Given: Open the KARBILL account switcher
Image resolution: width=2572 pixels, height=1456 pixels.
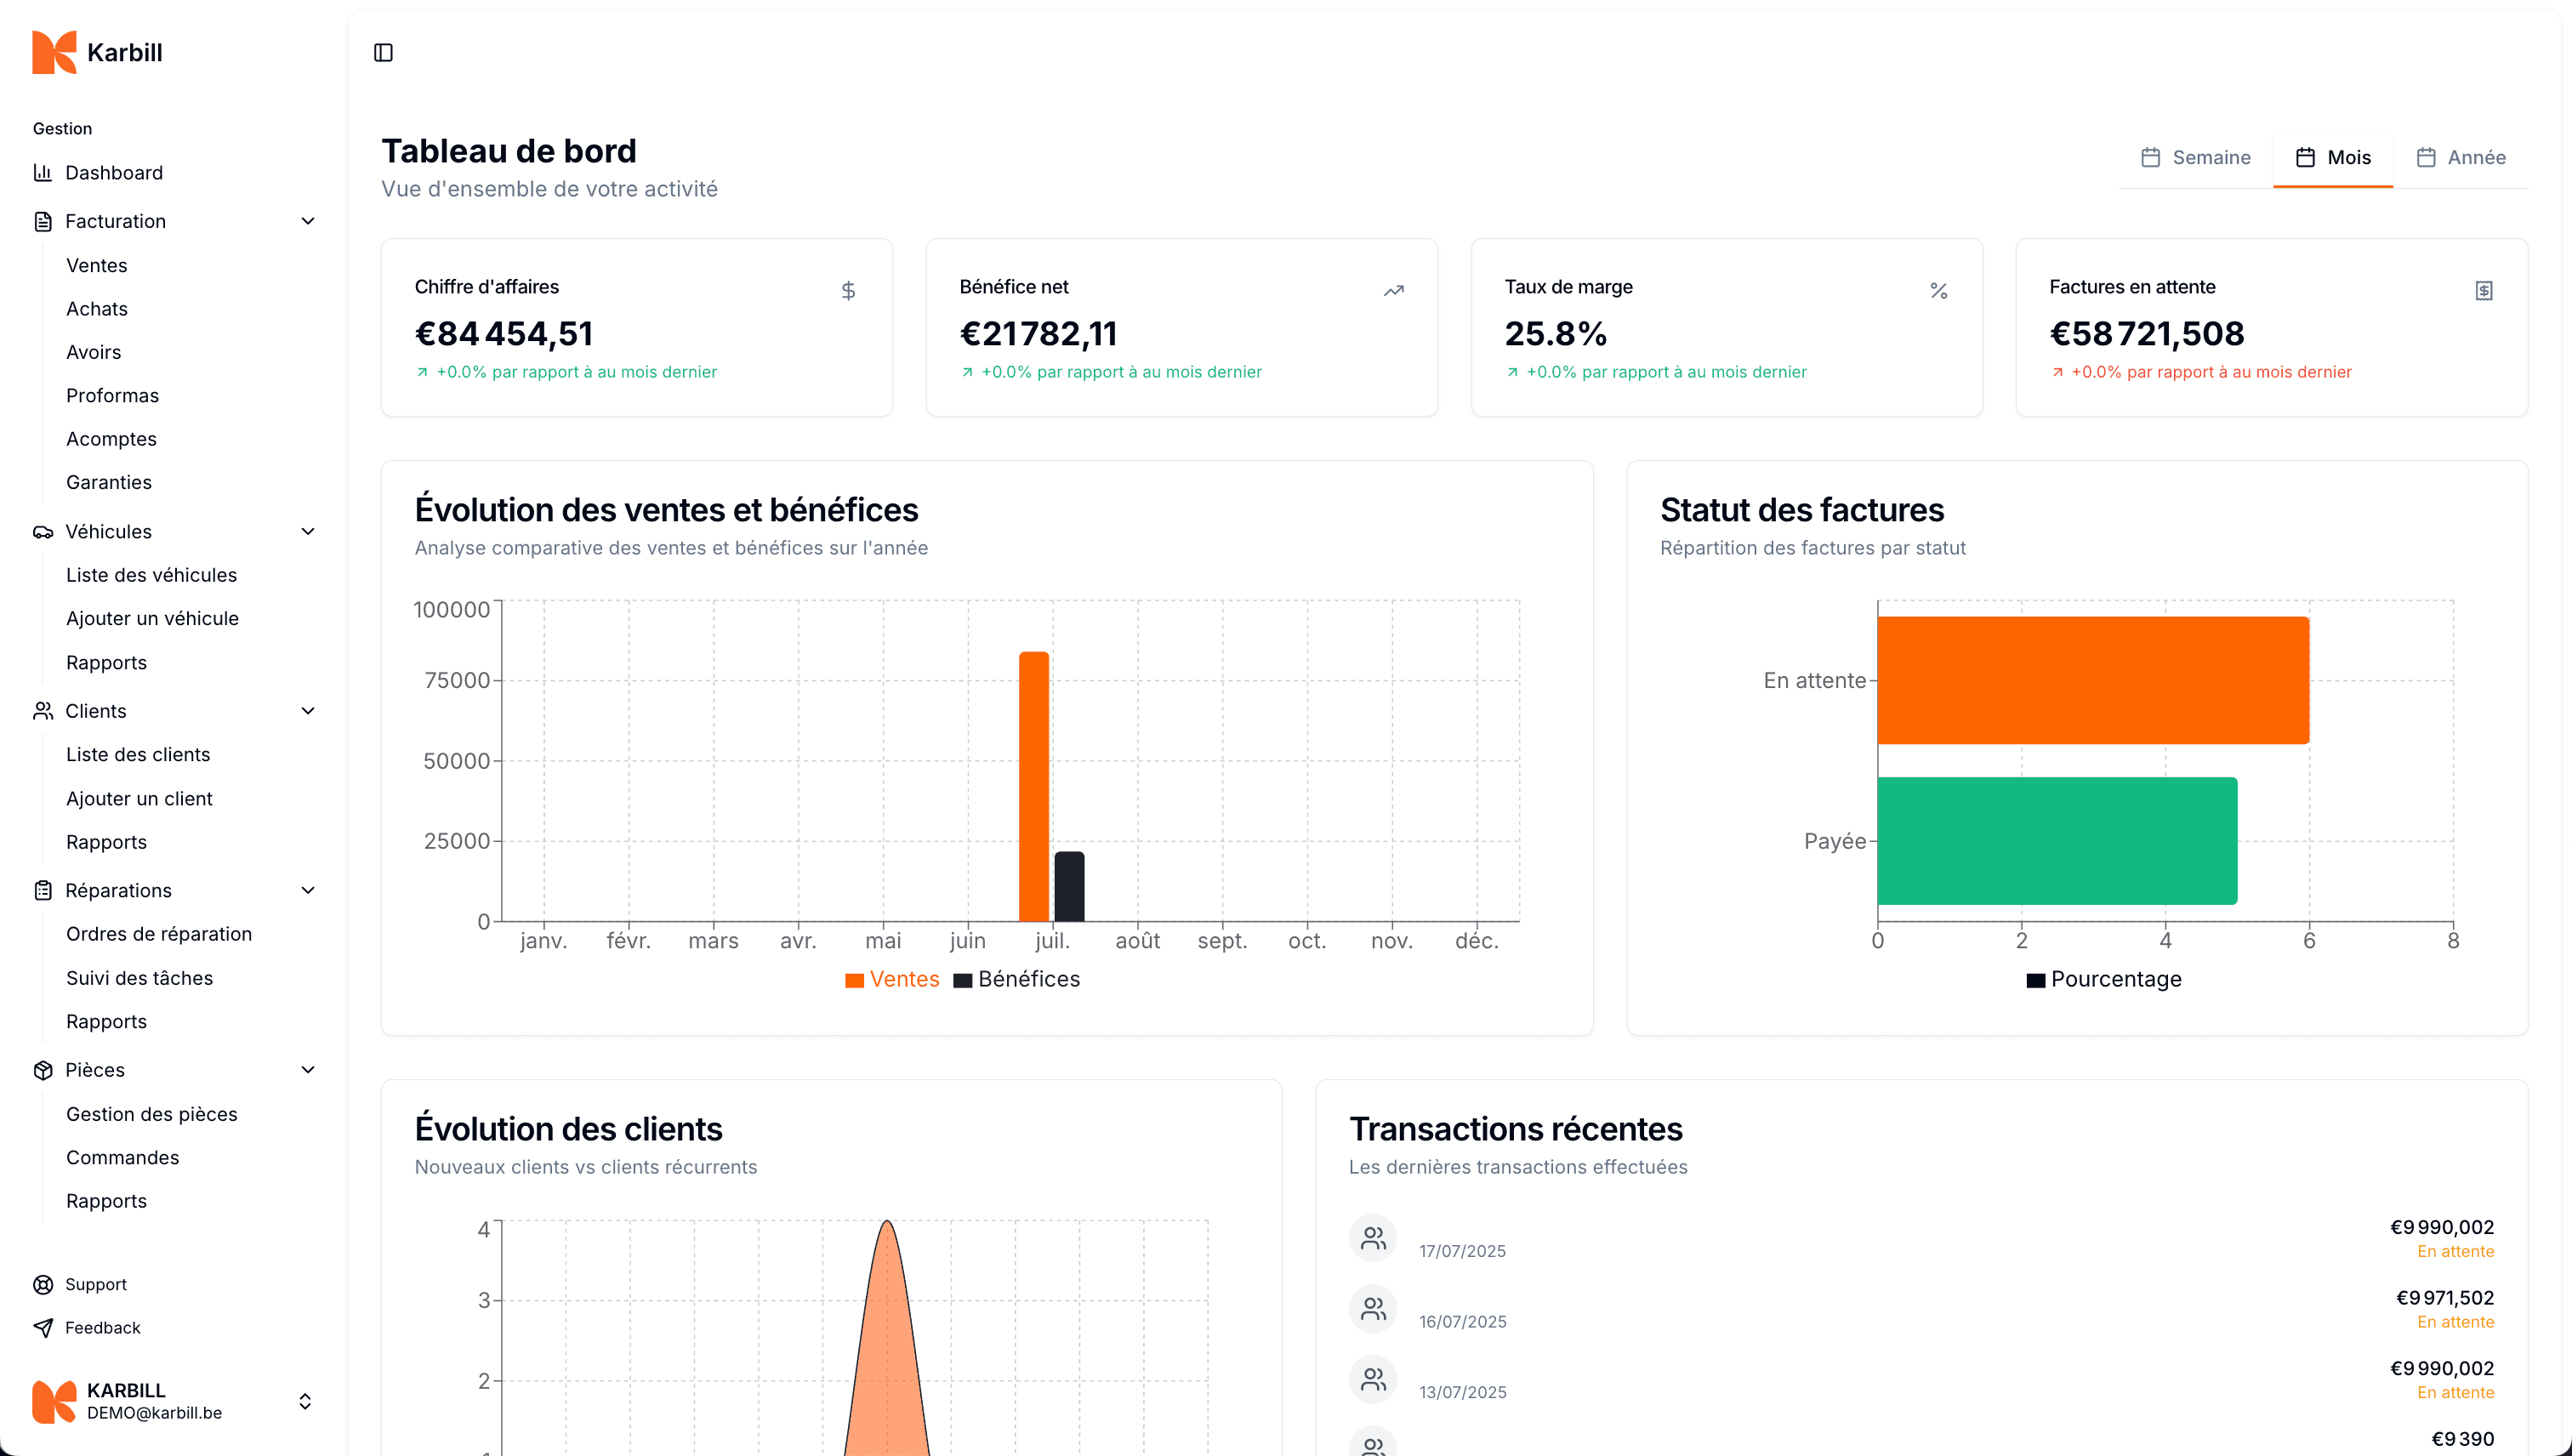Looking at the screenshot, I should (x=305, y=1401).
